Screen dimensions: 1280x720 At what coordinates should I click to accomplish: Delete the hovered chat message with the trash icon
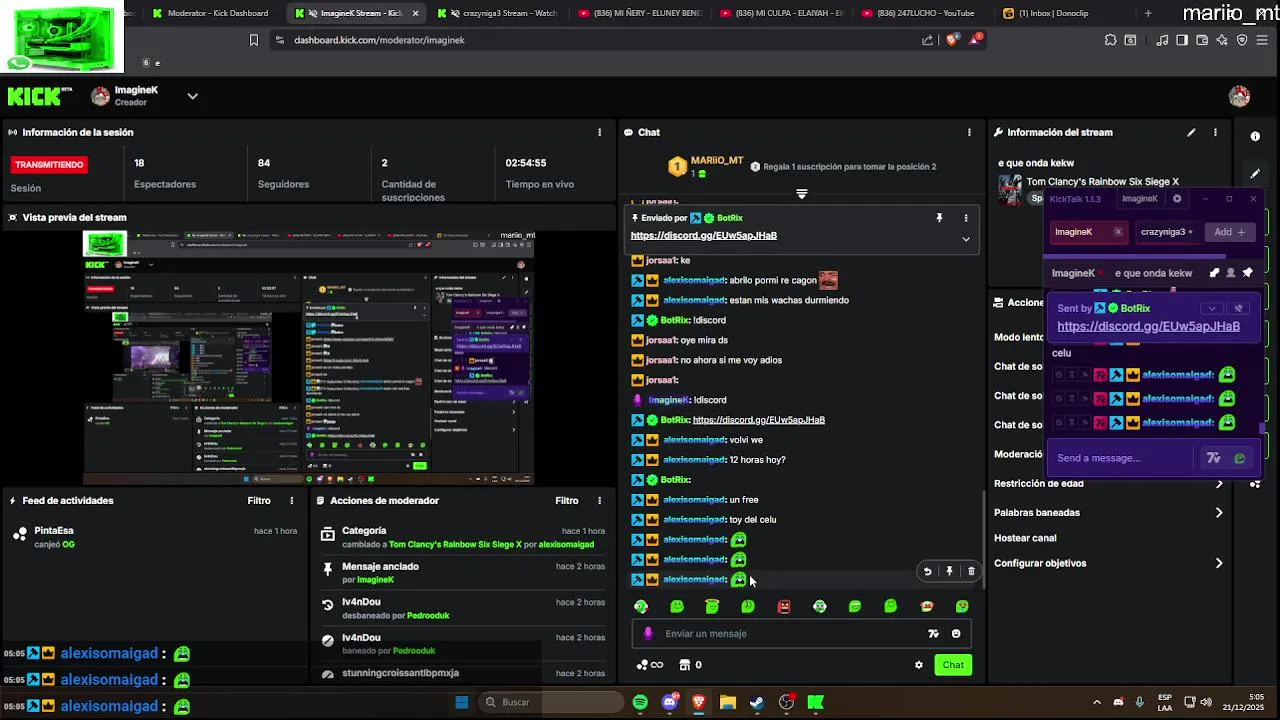point(971,571)
